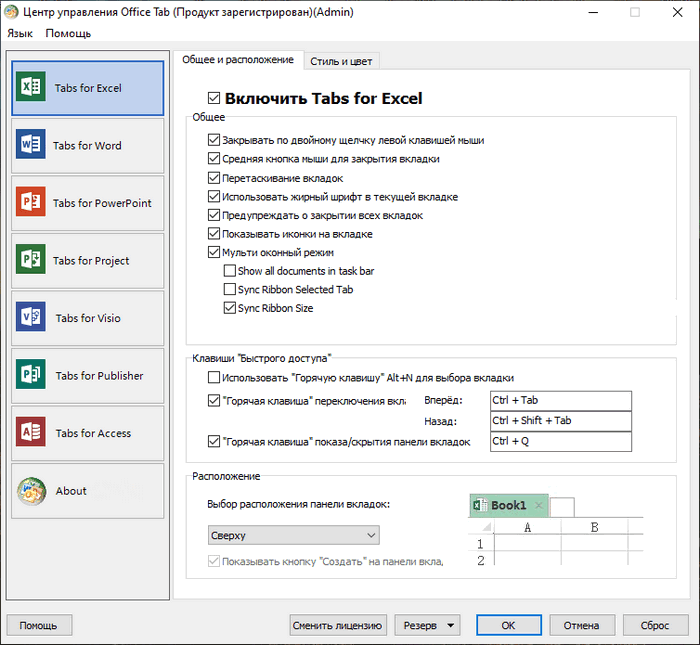Click the Сброс button

point(655,625)
